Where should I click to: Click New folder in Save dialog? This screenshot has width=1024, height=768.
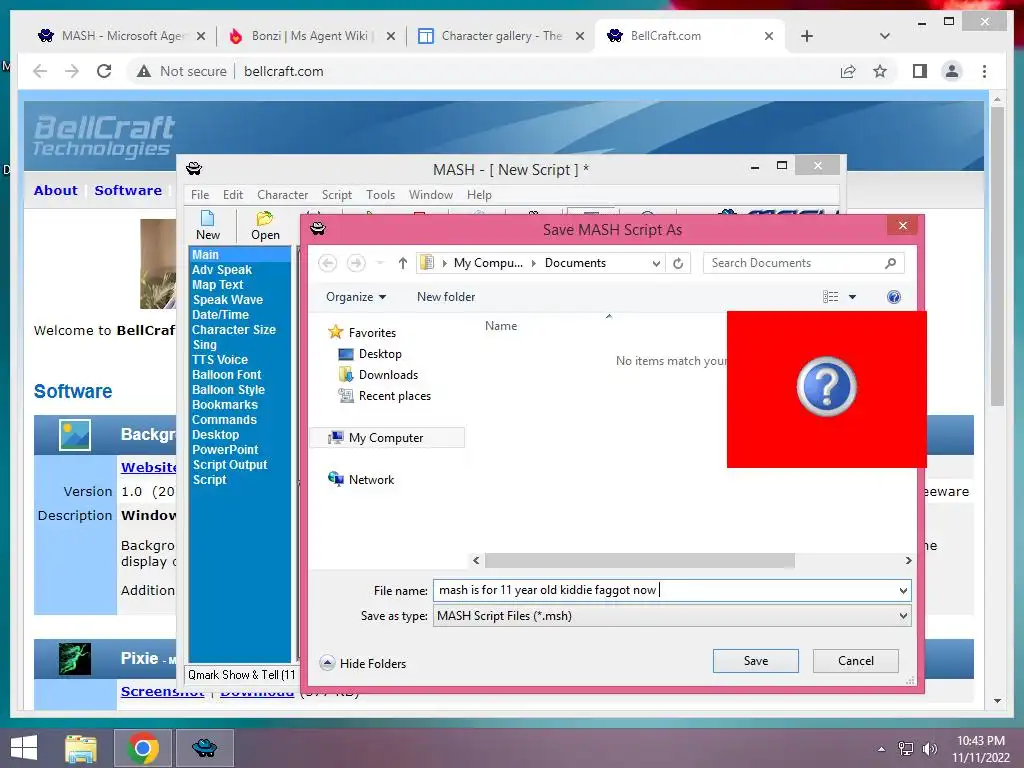tap(446, 297)
